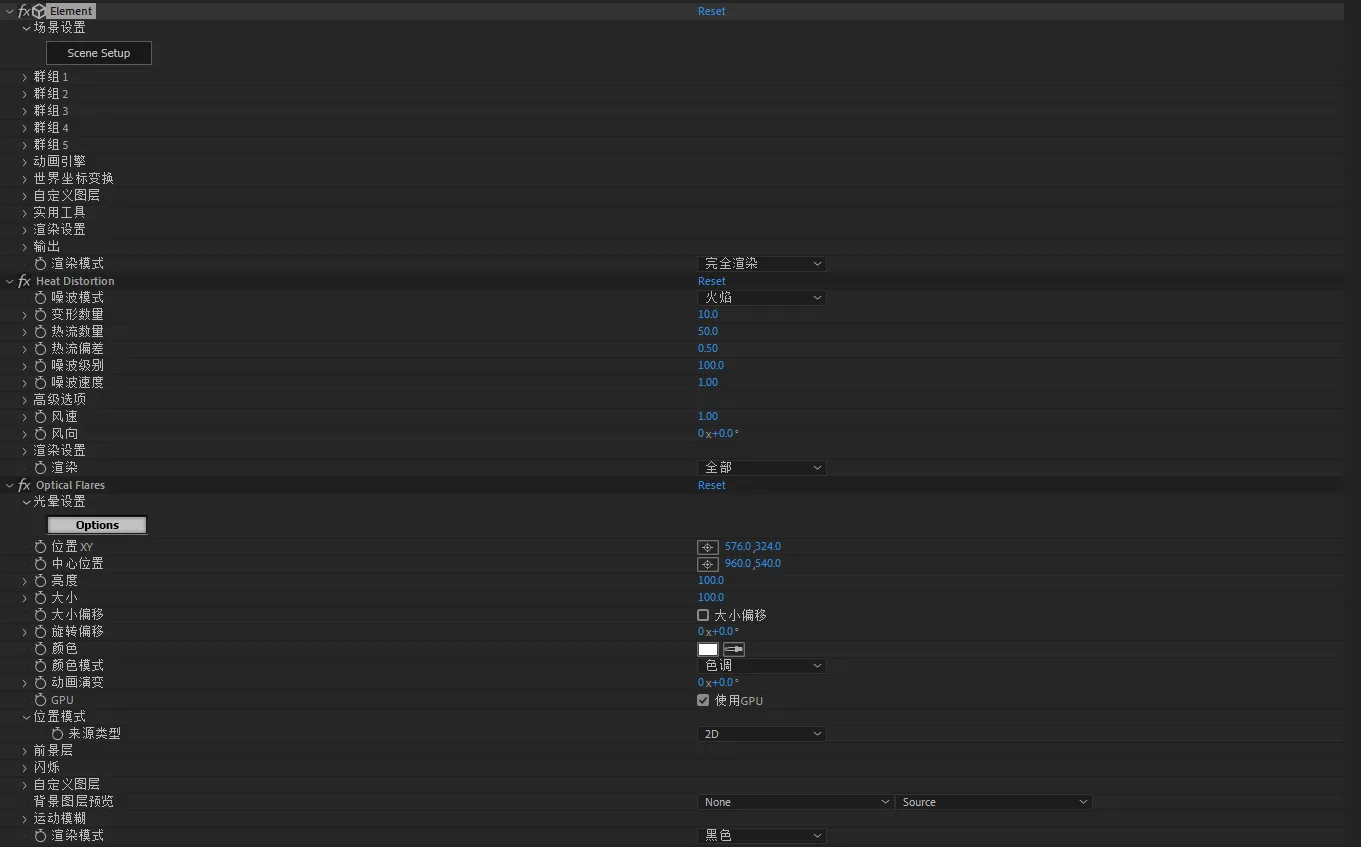Image resolution: width=1361 pixels, height=847 pixels.
Task: Expand the 闪烁 section
Action: click(25, 767)
